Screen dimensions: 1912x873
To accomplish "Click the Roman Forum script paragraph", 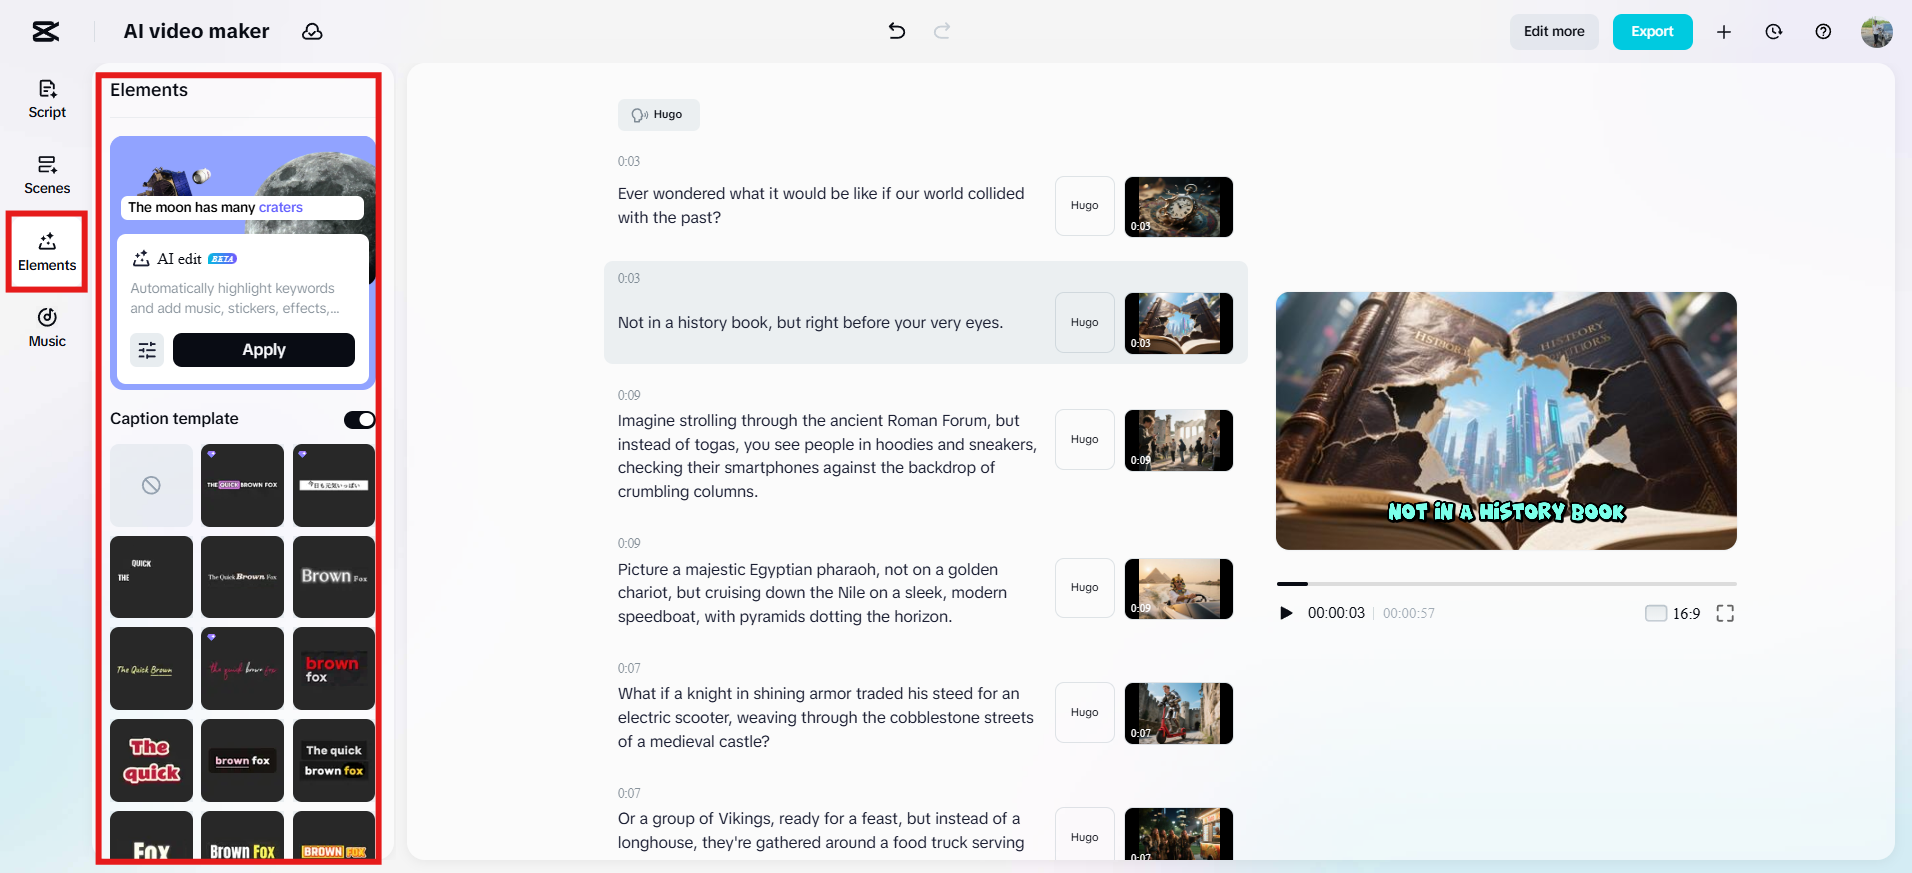I will coord(827,456).
